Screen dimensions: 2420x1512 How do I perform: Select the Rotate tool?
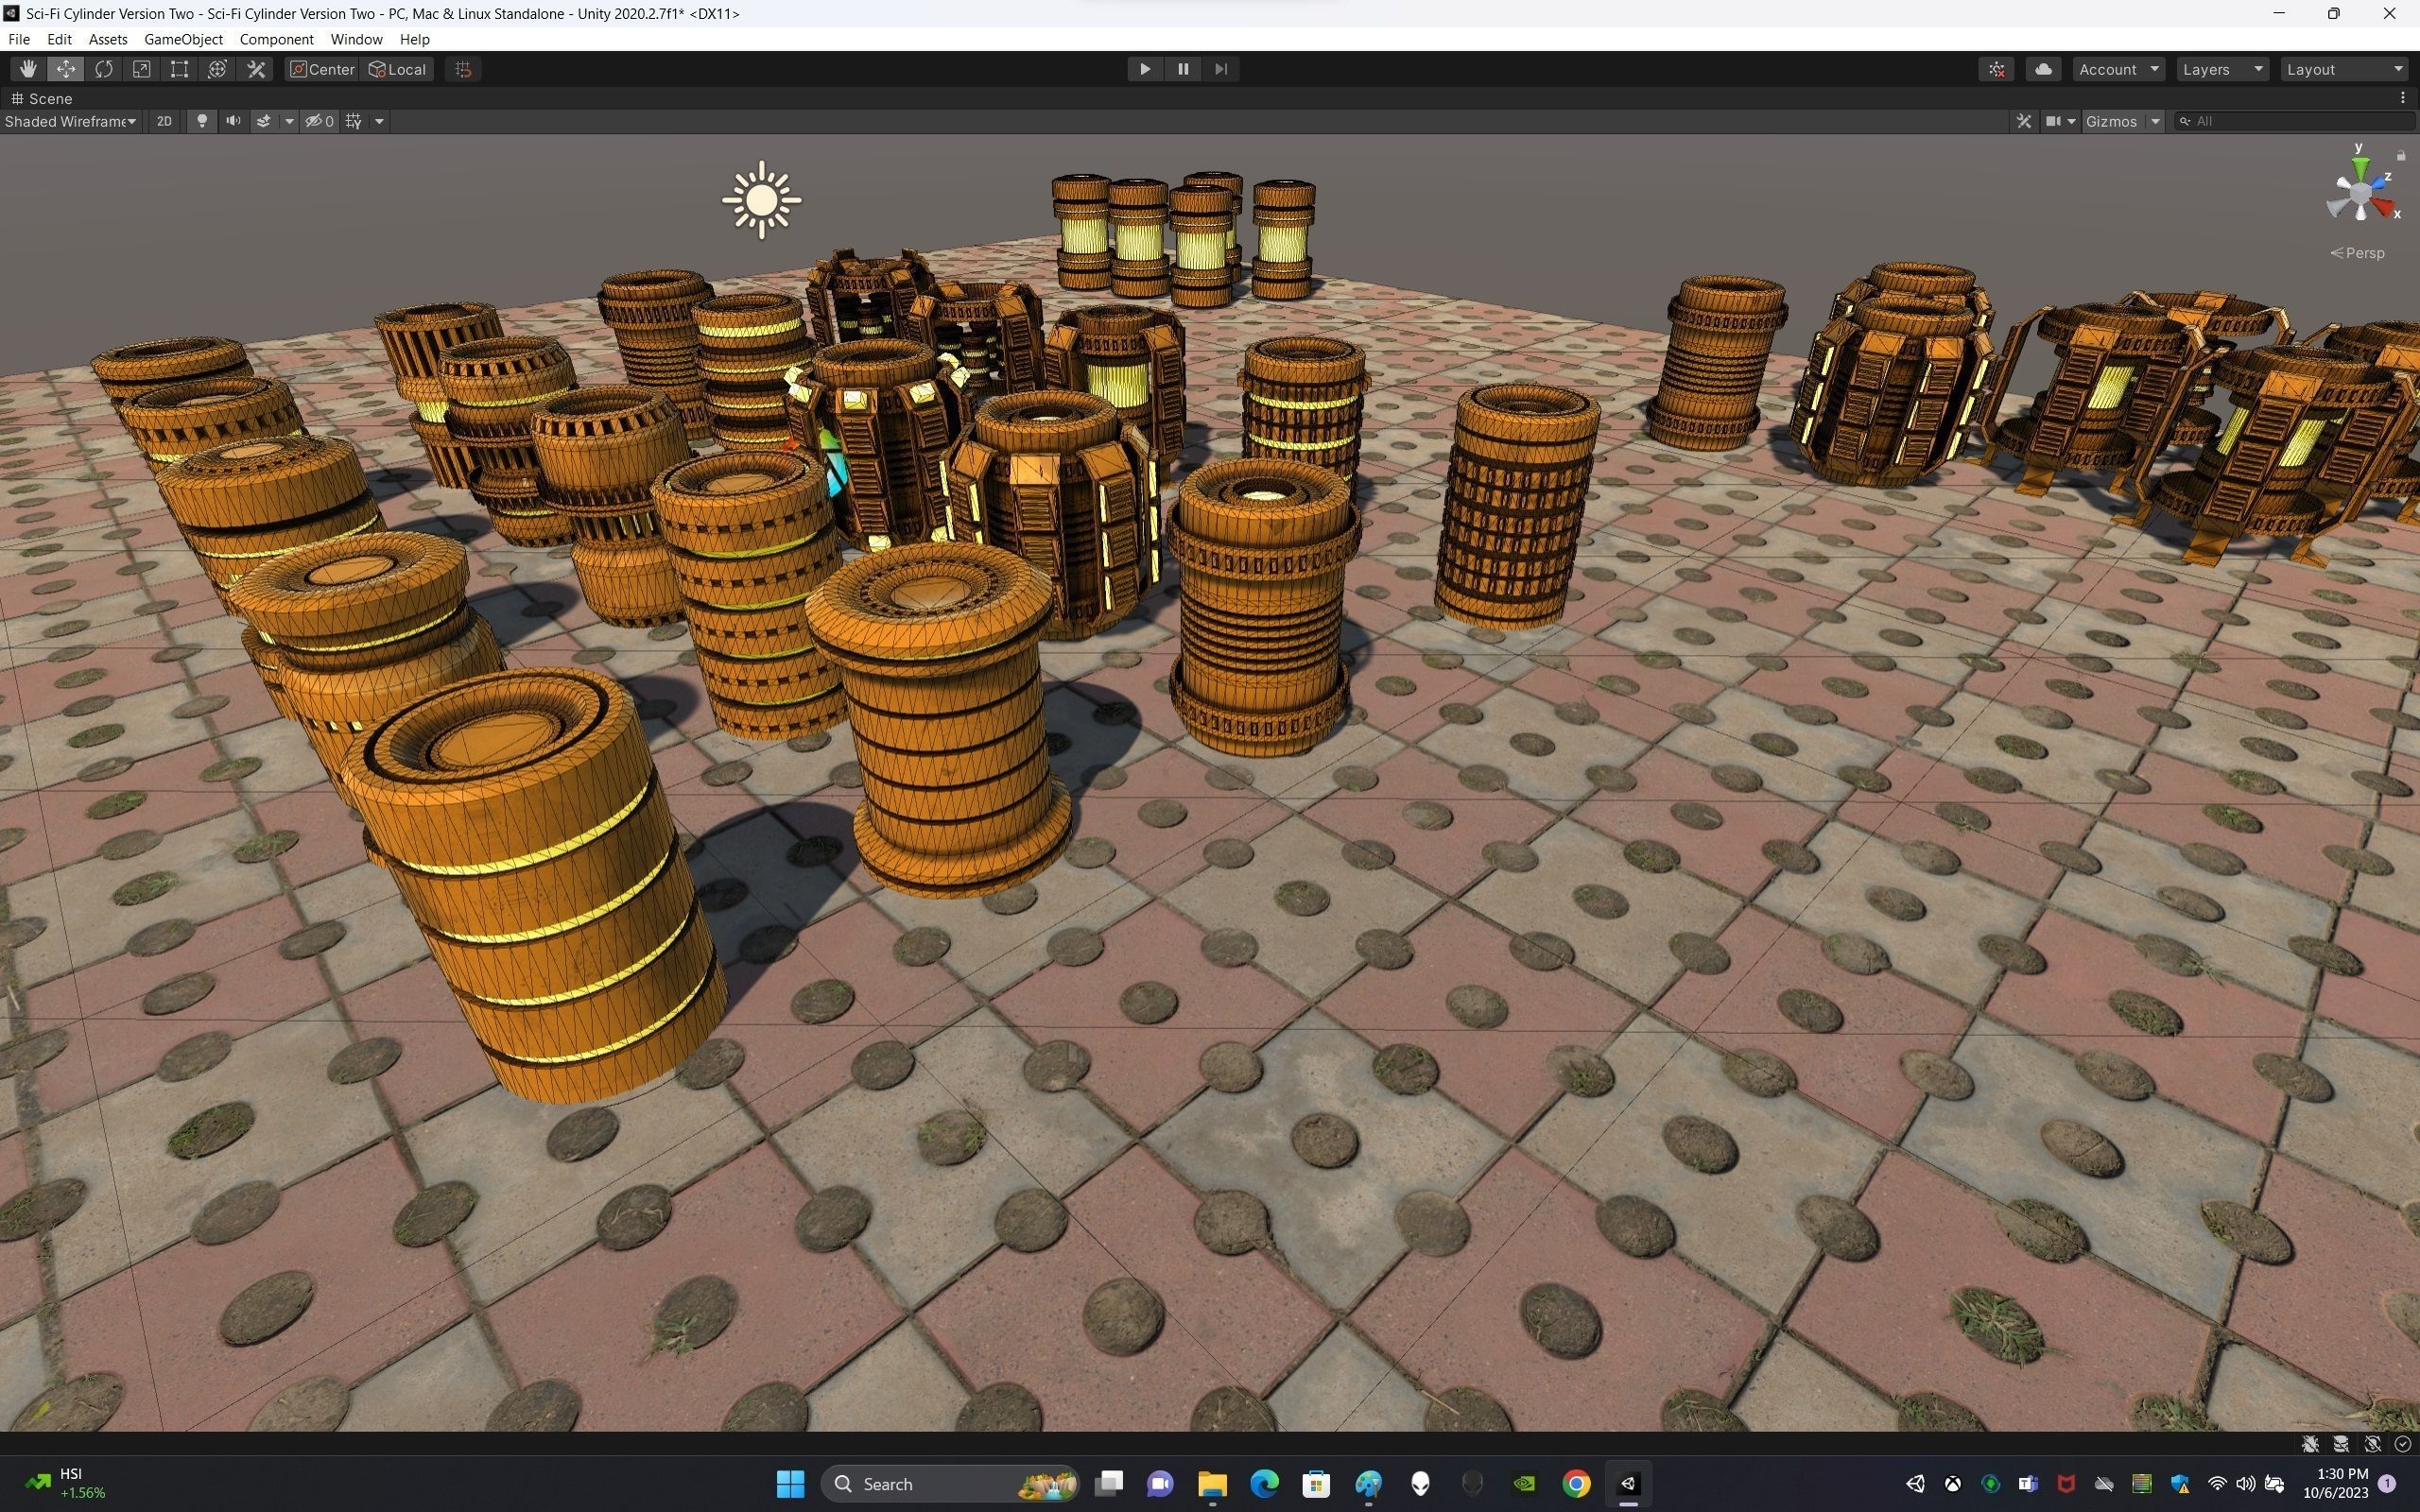104,69
